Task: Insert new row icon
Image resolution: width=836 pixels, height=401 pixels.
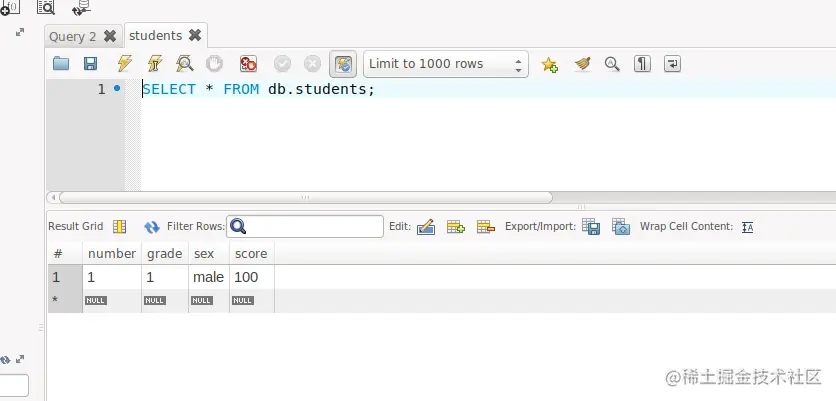Action: [x=456, y=227]
